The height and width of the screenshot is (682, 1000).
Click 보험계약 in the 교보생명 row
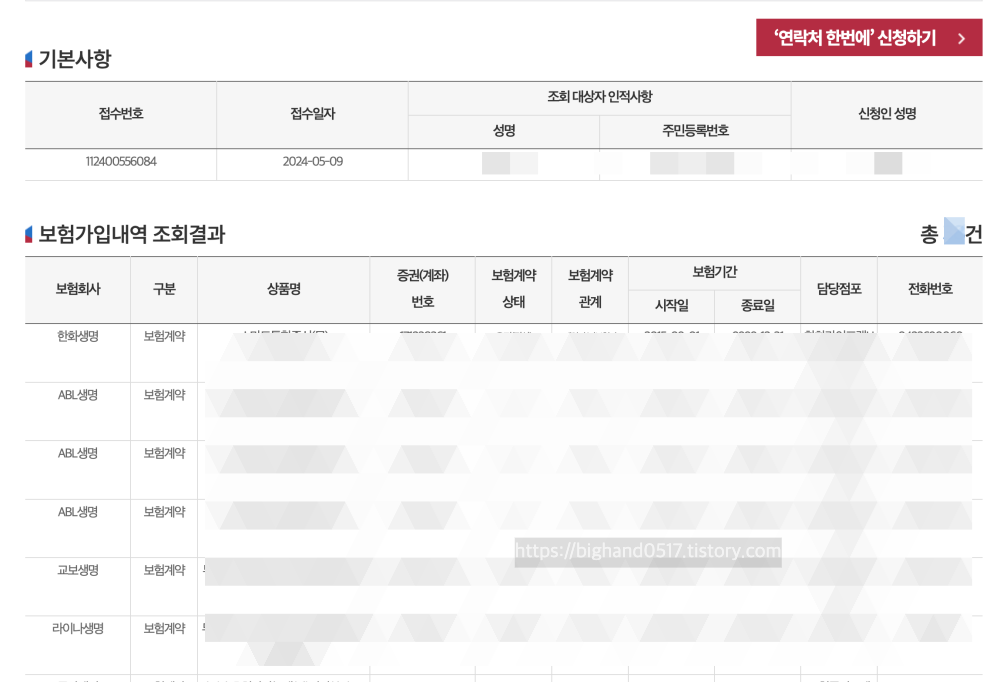[x=164, y=570]
